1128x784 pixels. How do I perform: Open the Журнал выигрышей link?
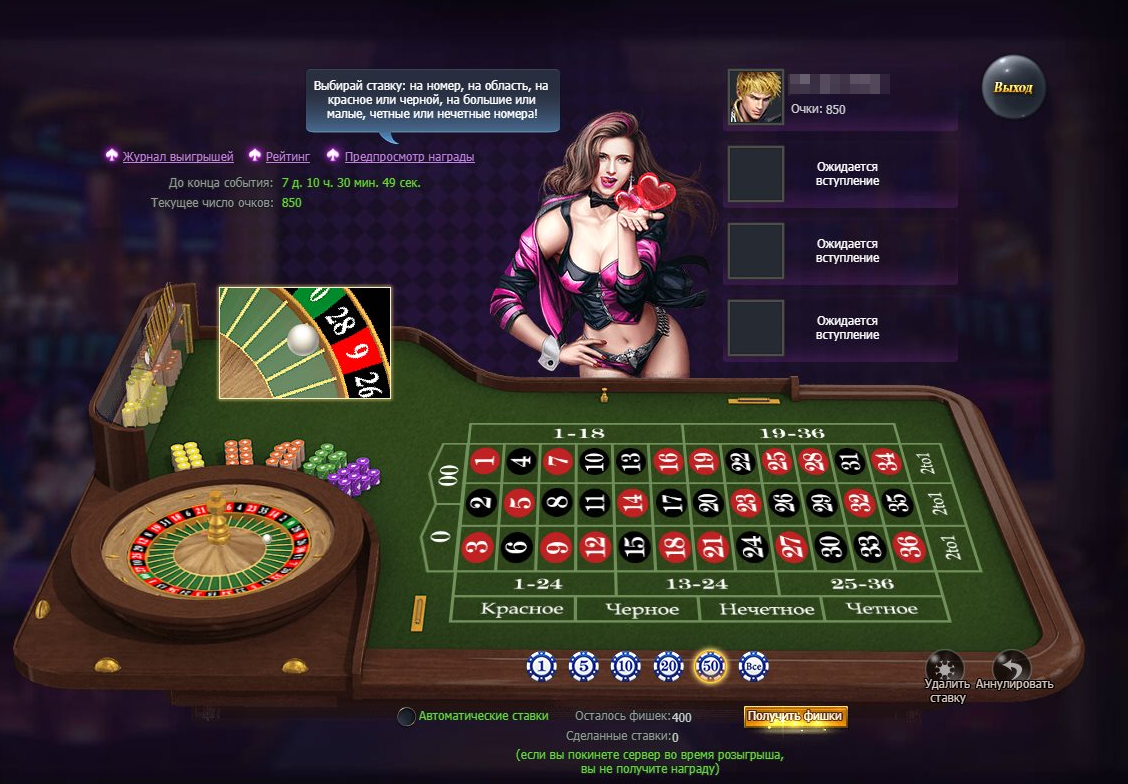tap(178, 157)
